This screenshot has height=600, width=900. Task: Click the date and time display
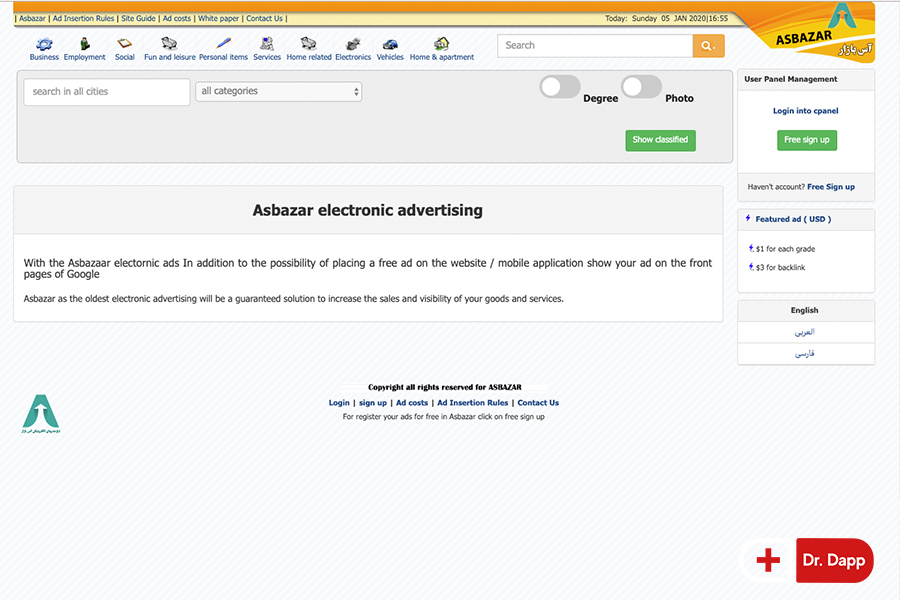(x=666, y=18)
